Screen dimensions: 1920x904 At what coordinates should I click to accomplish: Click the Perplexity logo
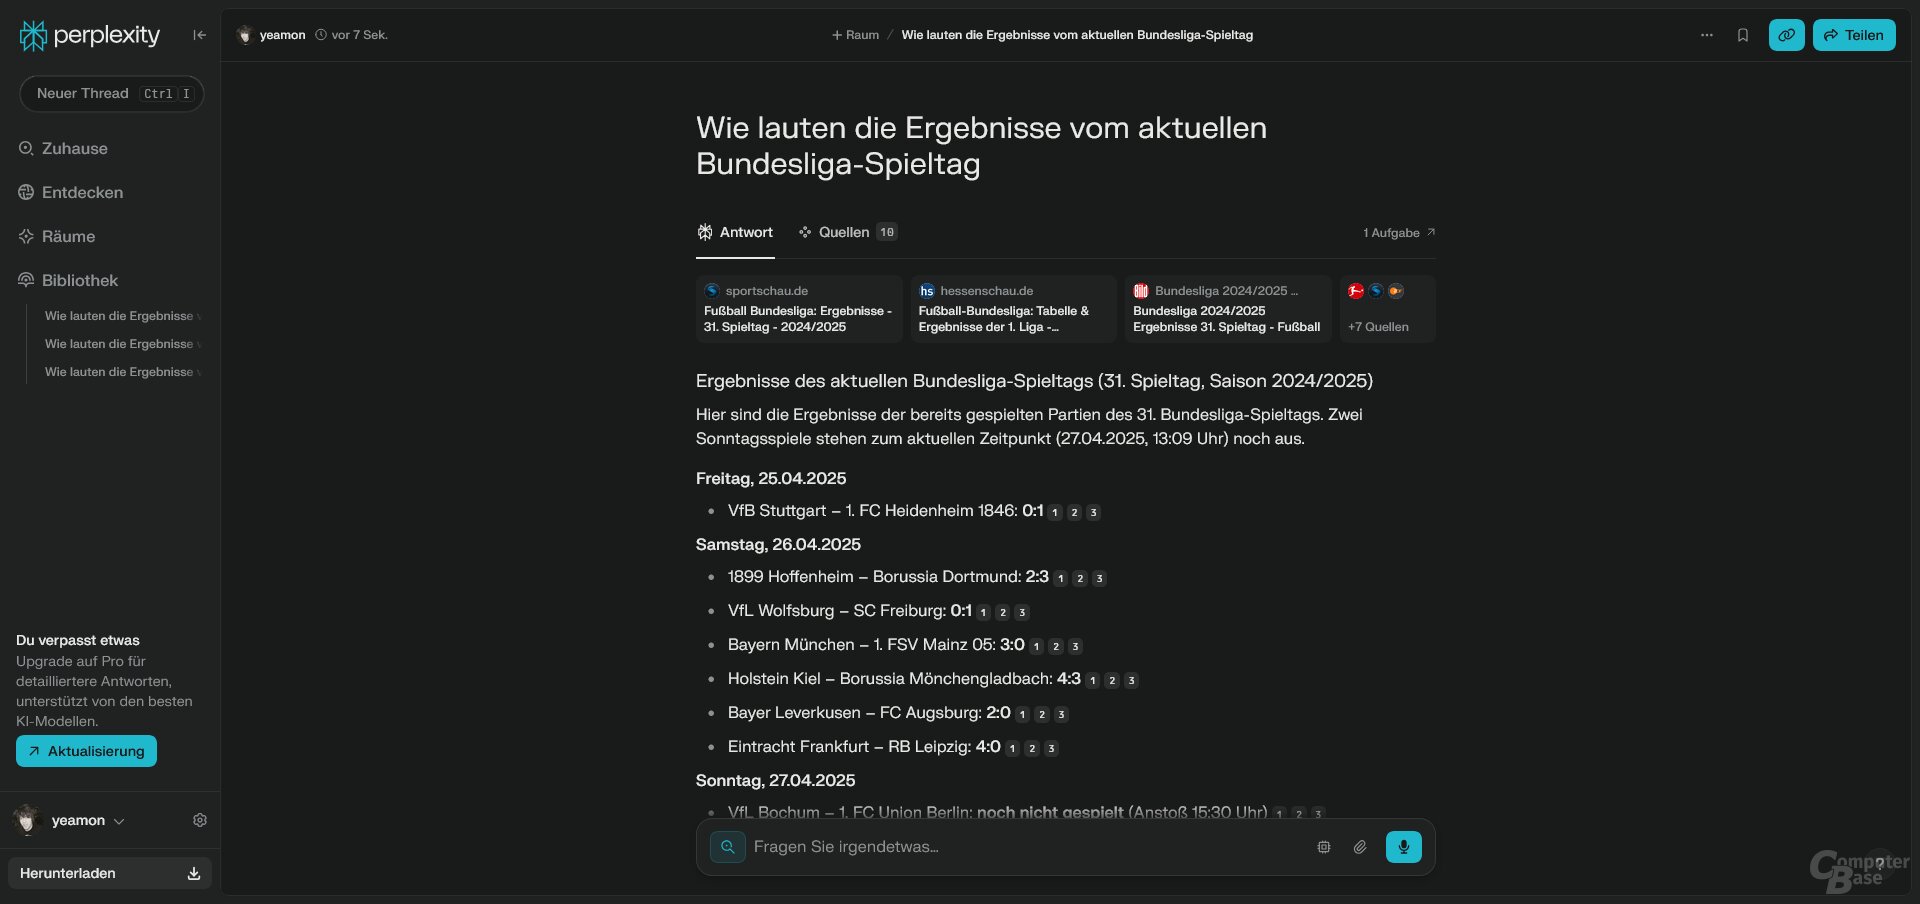[x=89, y=35]
